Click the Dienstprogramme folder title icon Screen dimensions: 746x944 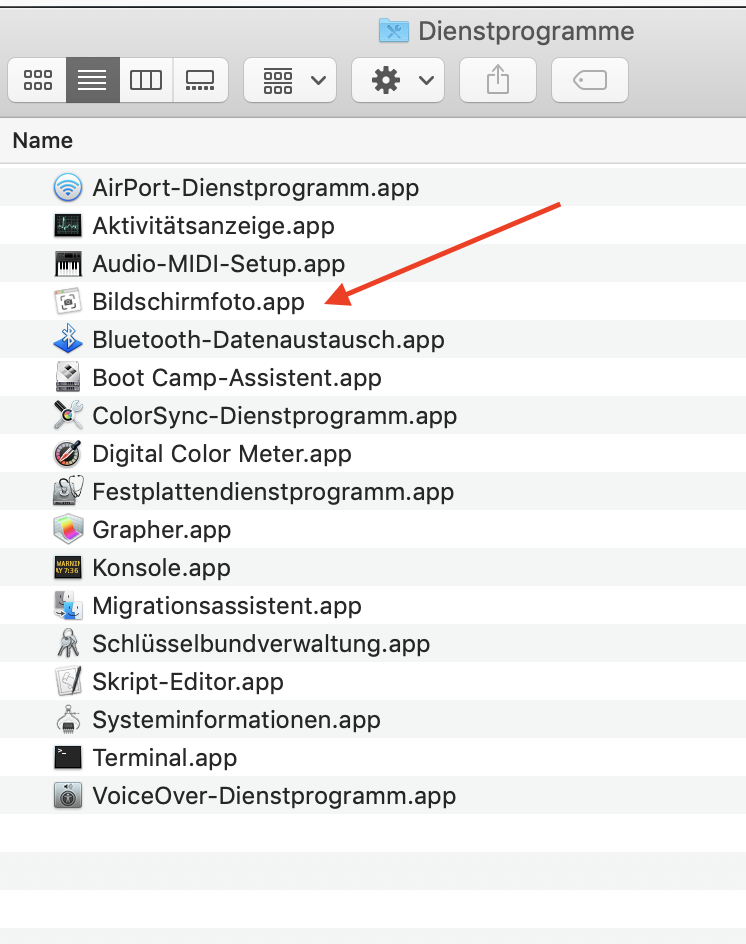click(x=393, y=31)
